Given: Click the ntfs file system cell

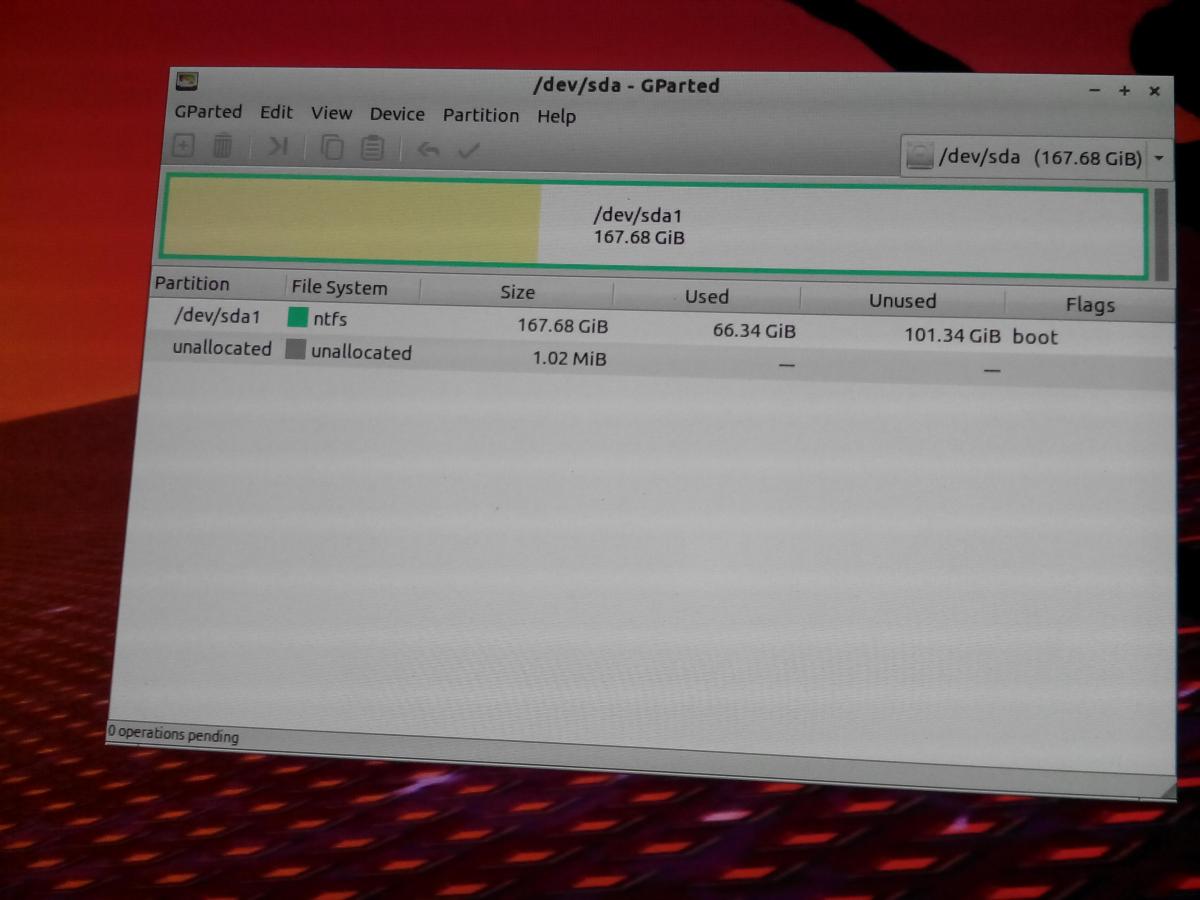Looking at the screenshot, I should 330,320.
